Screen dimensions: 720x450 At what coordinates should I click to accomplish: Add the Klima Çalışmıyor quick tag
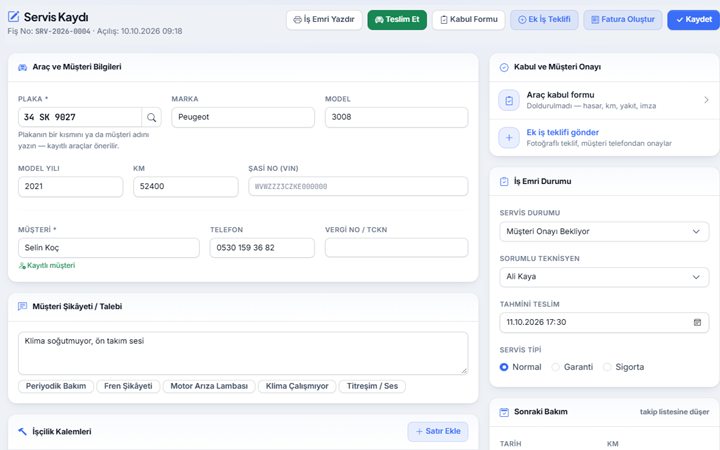click(x=297, y=386)
